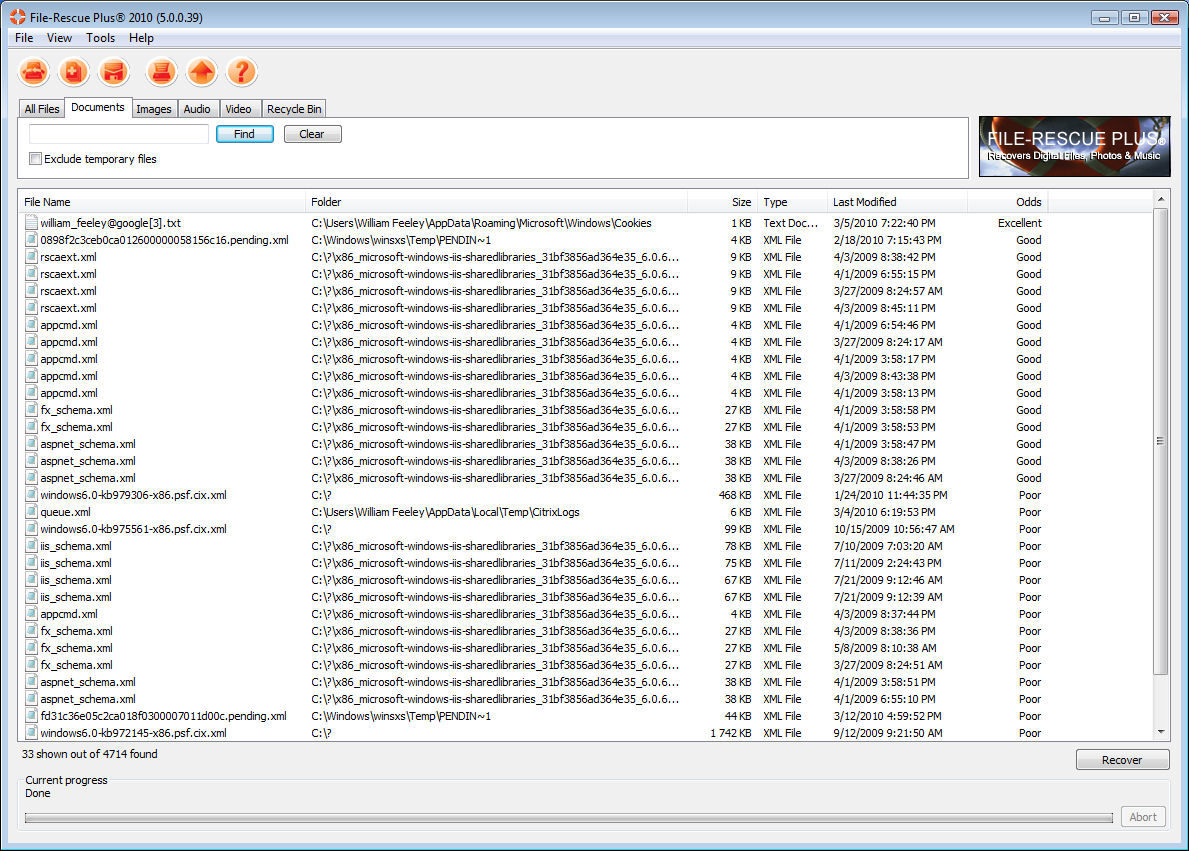Click the file list scrollbar up arrow
Screen dimensions: 1189x851
[1161, 199]
